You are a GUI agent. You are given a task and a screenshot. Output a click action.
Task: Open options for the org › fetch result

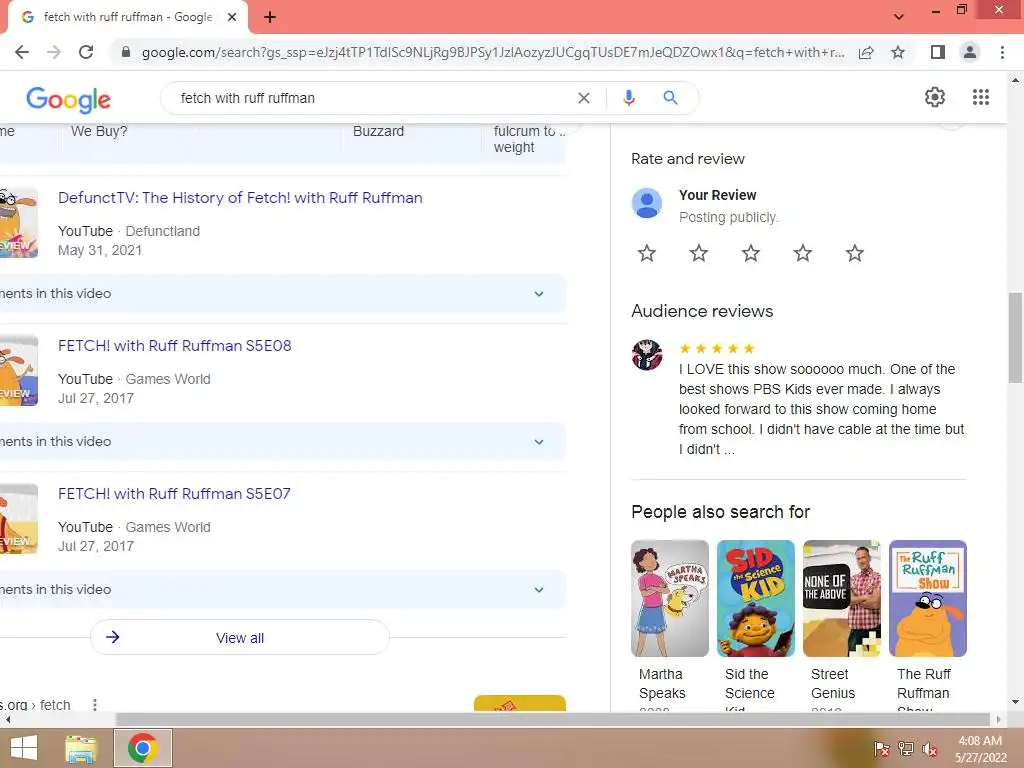95,705
